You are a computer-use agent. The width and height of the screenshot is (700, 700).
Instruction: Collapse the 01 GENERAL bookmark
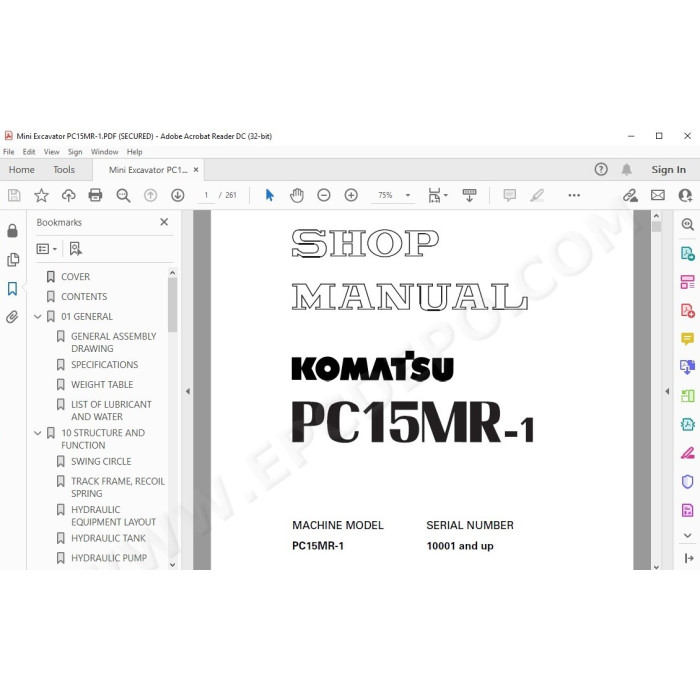coord(38,317)
